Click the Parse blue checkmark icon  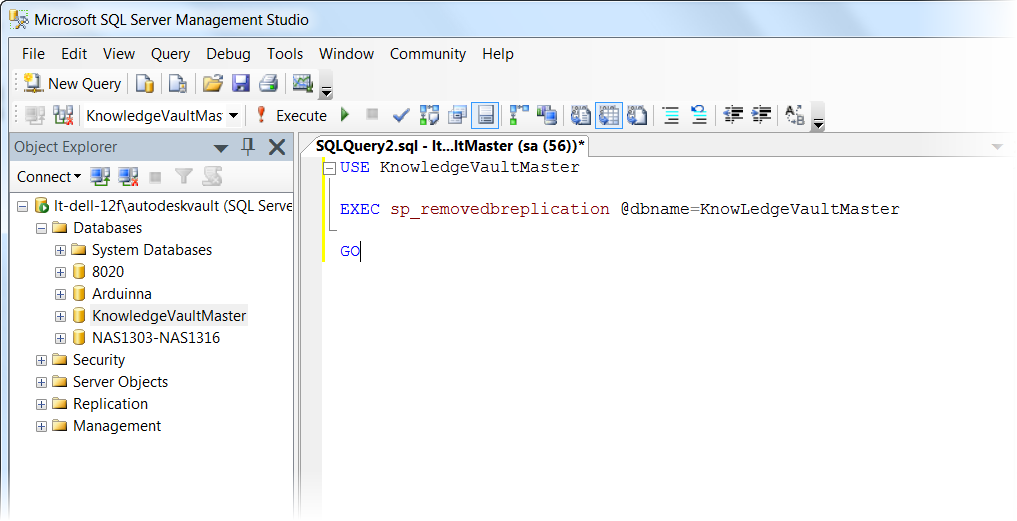point(401,115)
